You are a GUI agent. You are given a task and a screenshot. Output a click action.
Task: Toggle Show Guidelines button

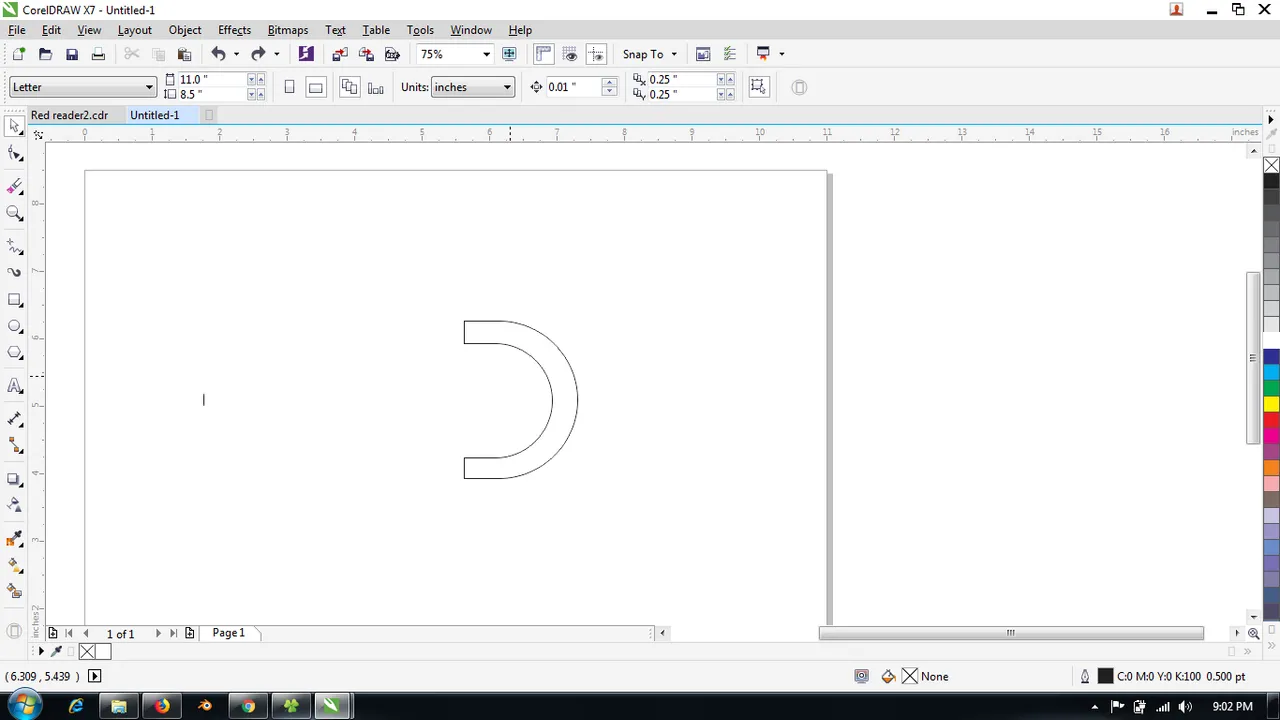tap(596, 54)
